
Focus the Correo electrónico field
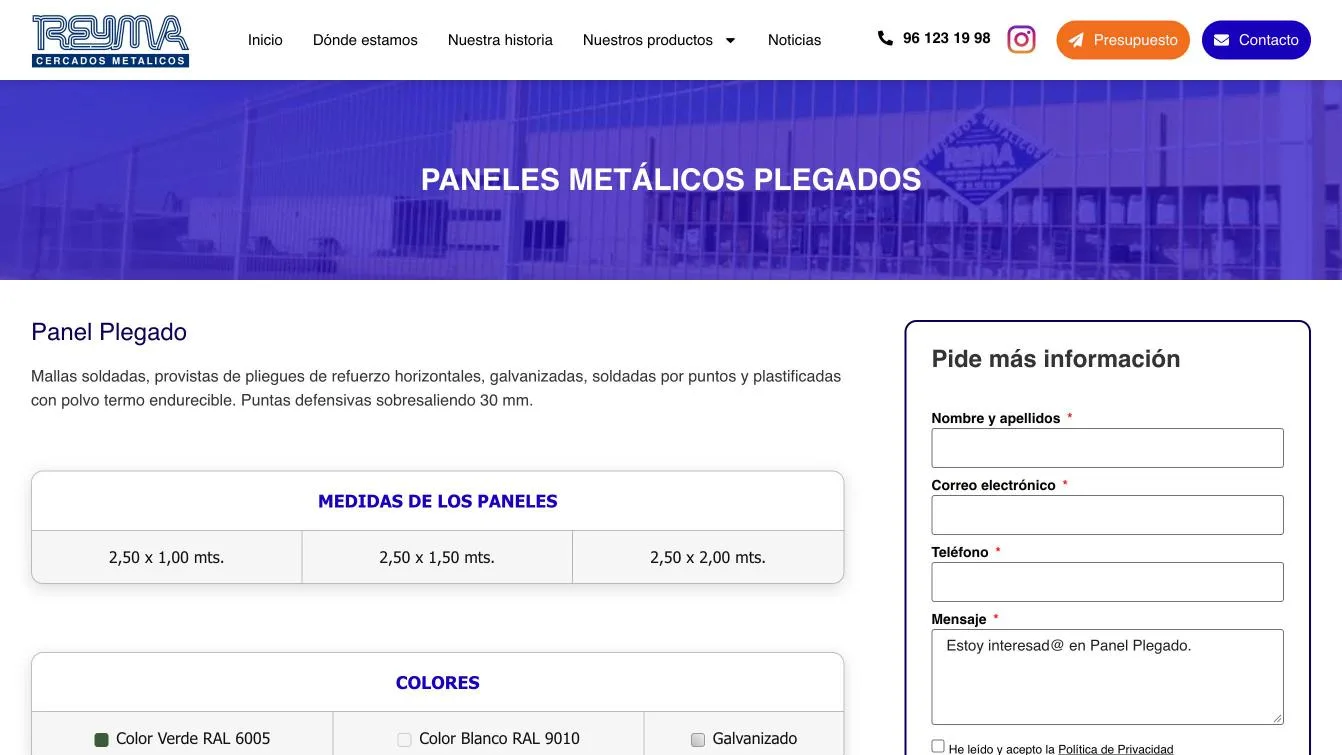point(1107,515)
